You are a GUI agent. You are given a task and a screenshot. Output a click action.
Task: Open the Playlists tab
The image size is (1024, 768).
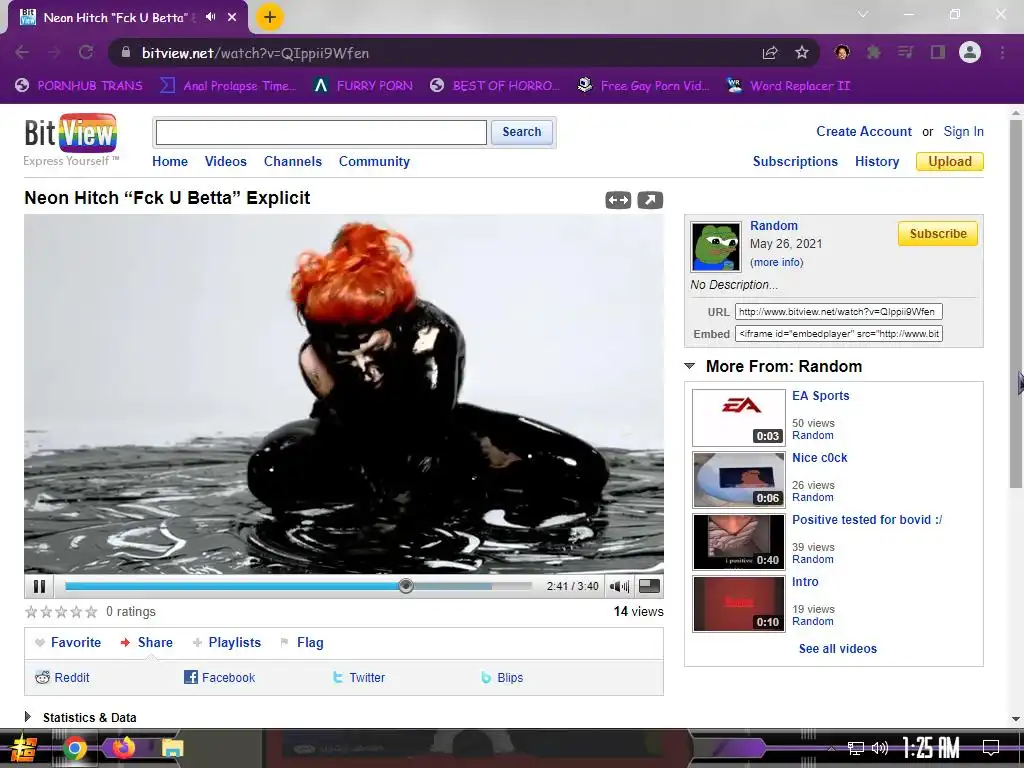227,643
